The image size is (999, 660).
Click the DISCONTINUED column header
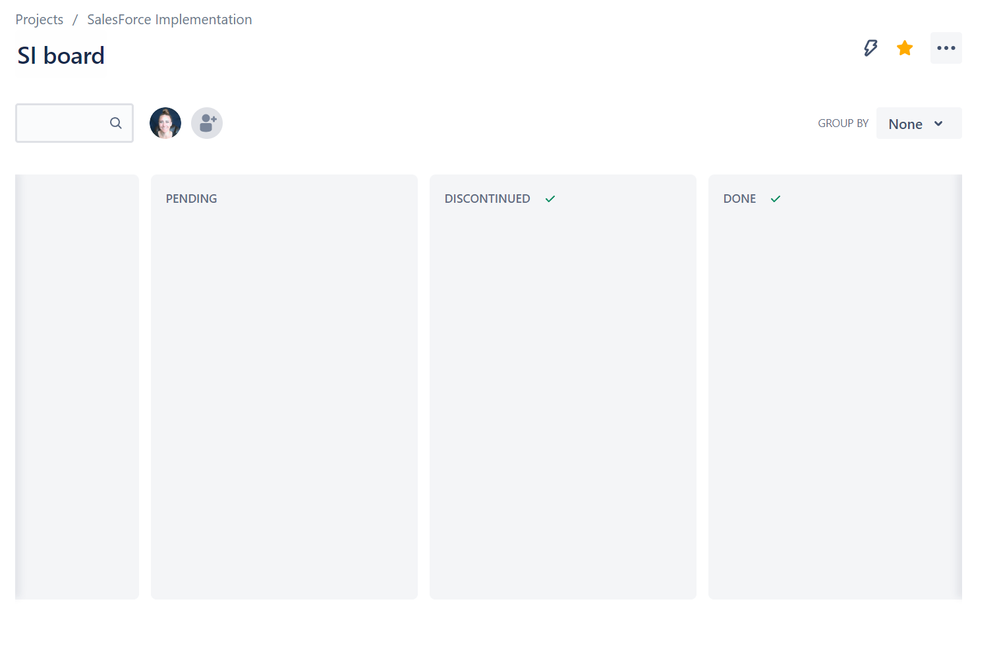coord(487,198)
